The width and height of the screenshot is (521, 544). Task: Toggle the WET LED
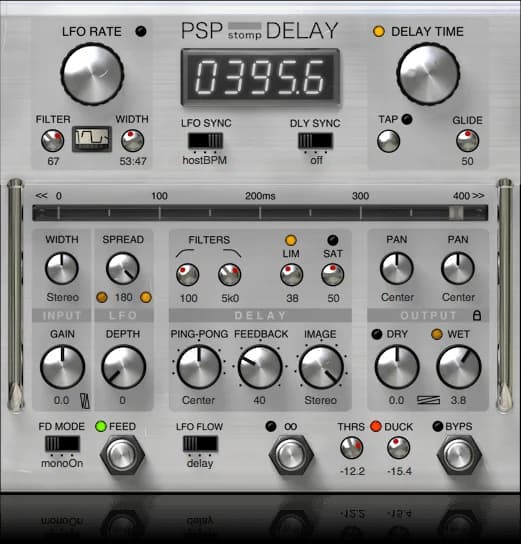(x=437, y=334)
